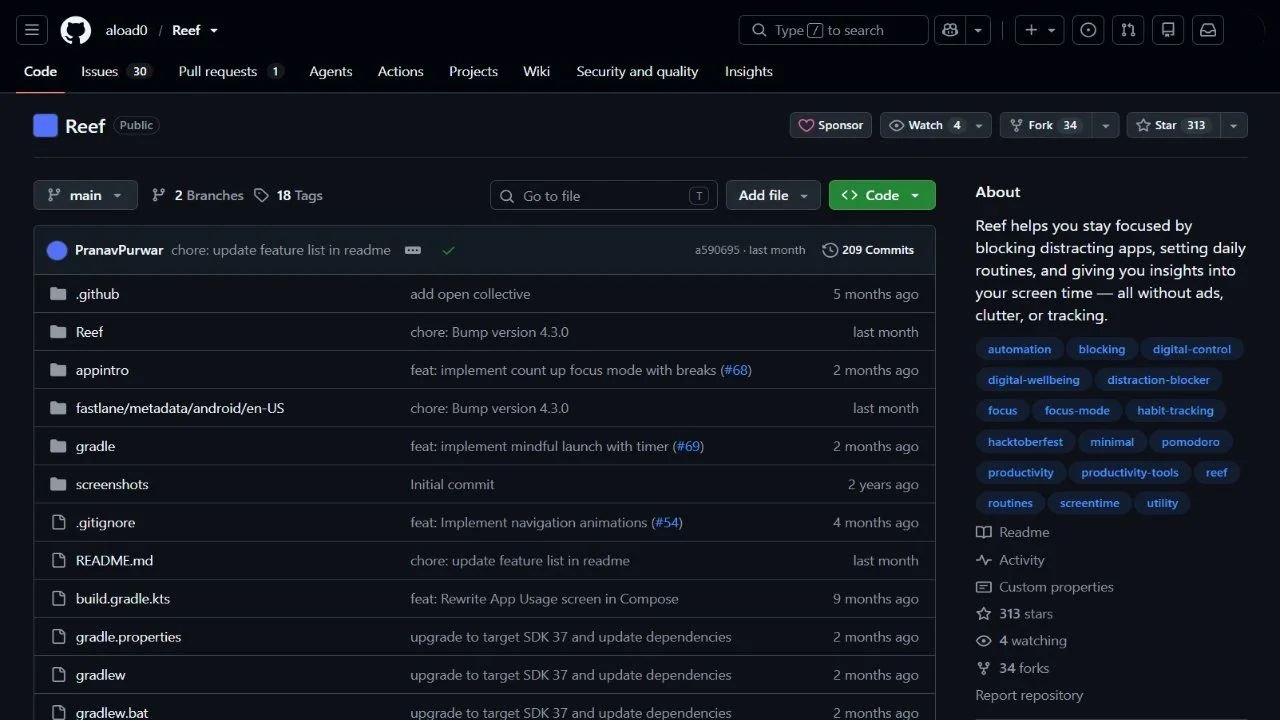The width and height of the screenshot is (1280, 720).
Task: Open the Agents tab
Action: point(331,71)
